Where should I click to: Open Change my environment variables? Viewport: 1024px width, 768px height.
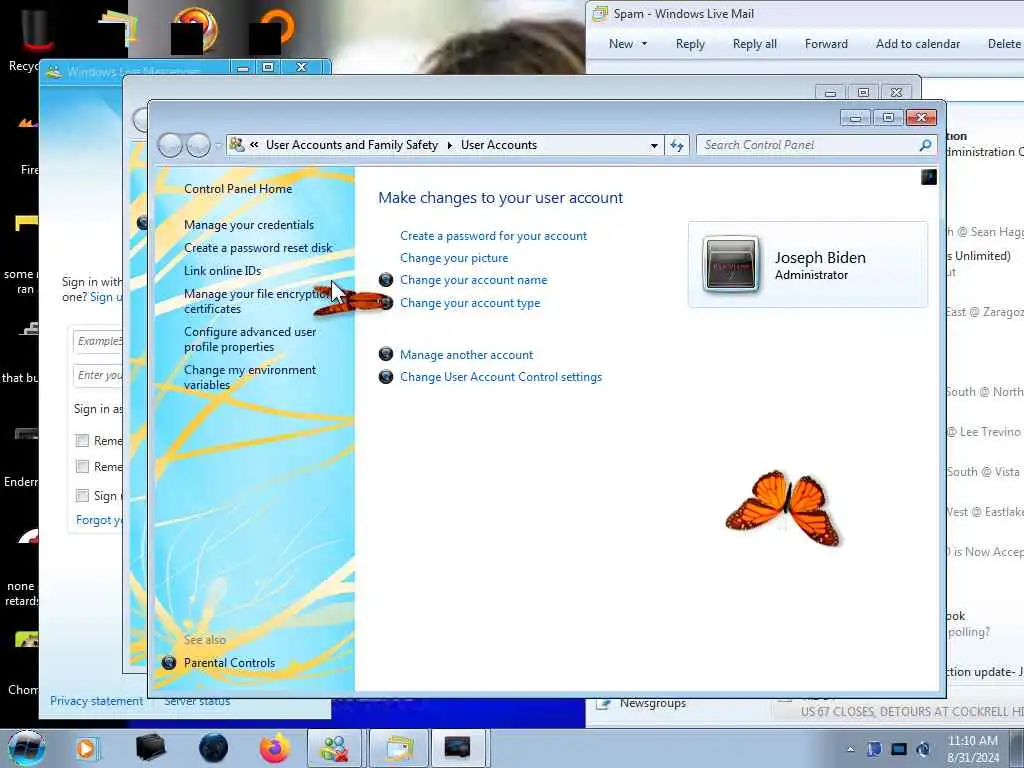click(249, 377)
